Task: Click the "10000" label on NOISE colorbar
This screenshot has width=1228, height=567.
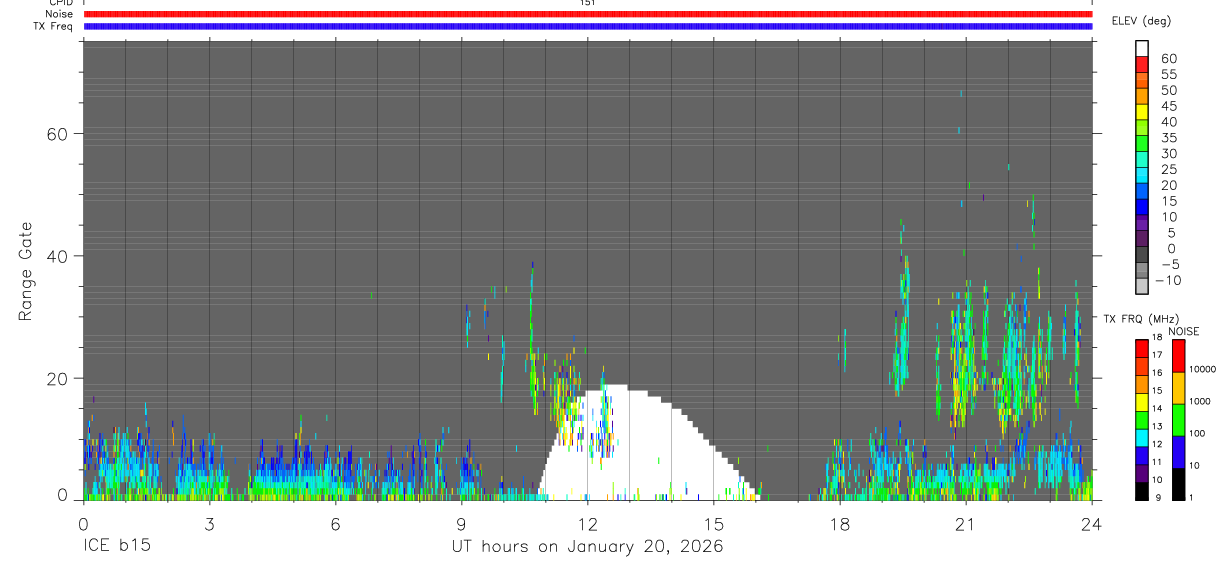Action: point(1201,369)
